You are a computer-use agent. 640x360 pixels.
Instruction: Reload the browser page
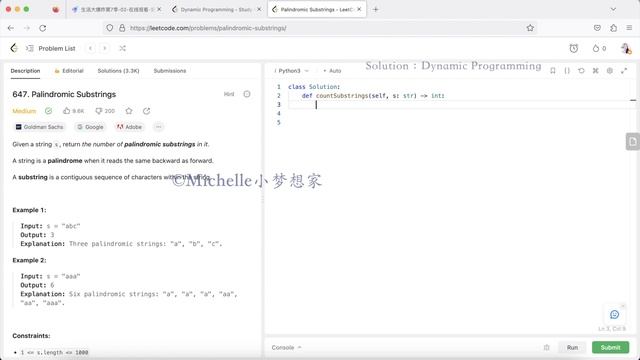point(42,28)
